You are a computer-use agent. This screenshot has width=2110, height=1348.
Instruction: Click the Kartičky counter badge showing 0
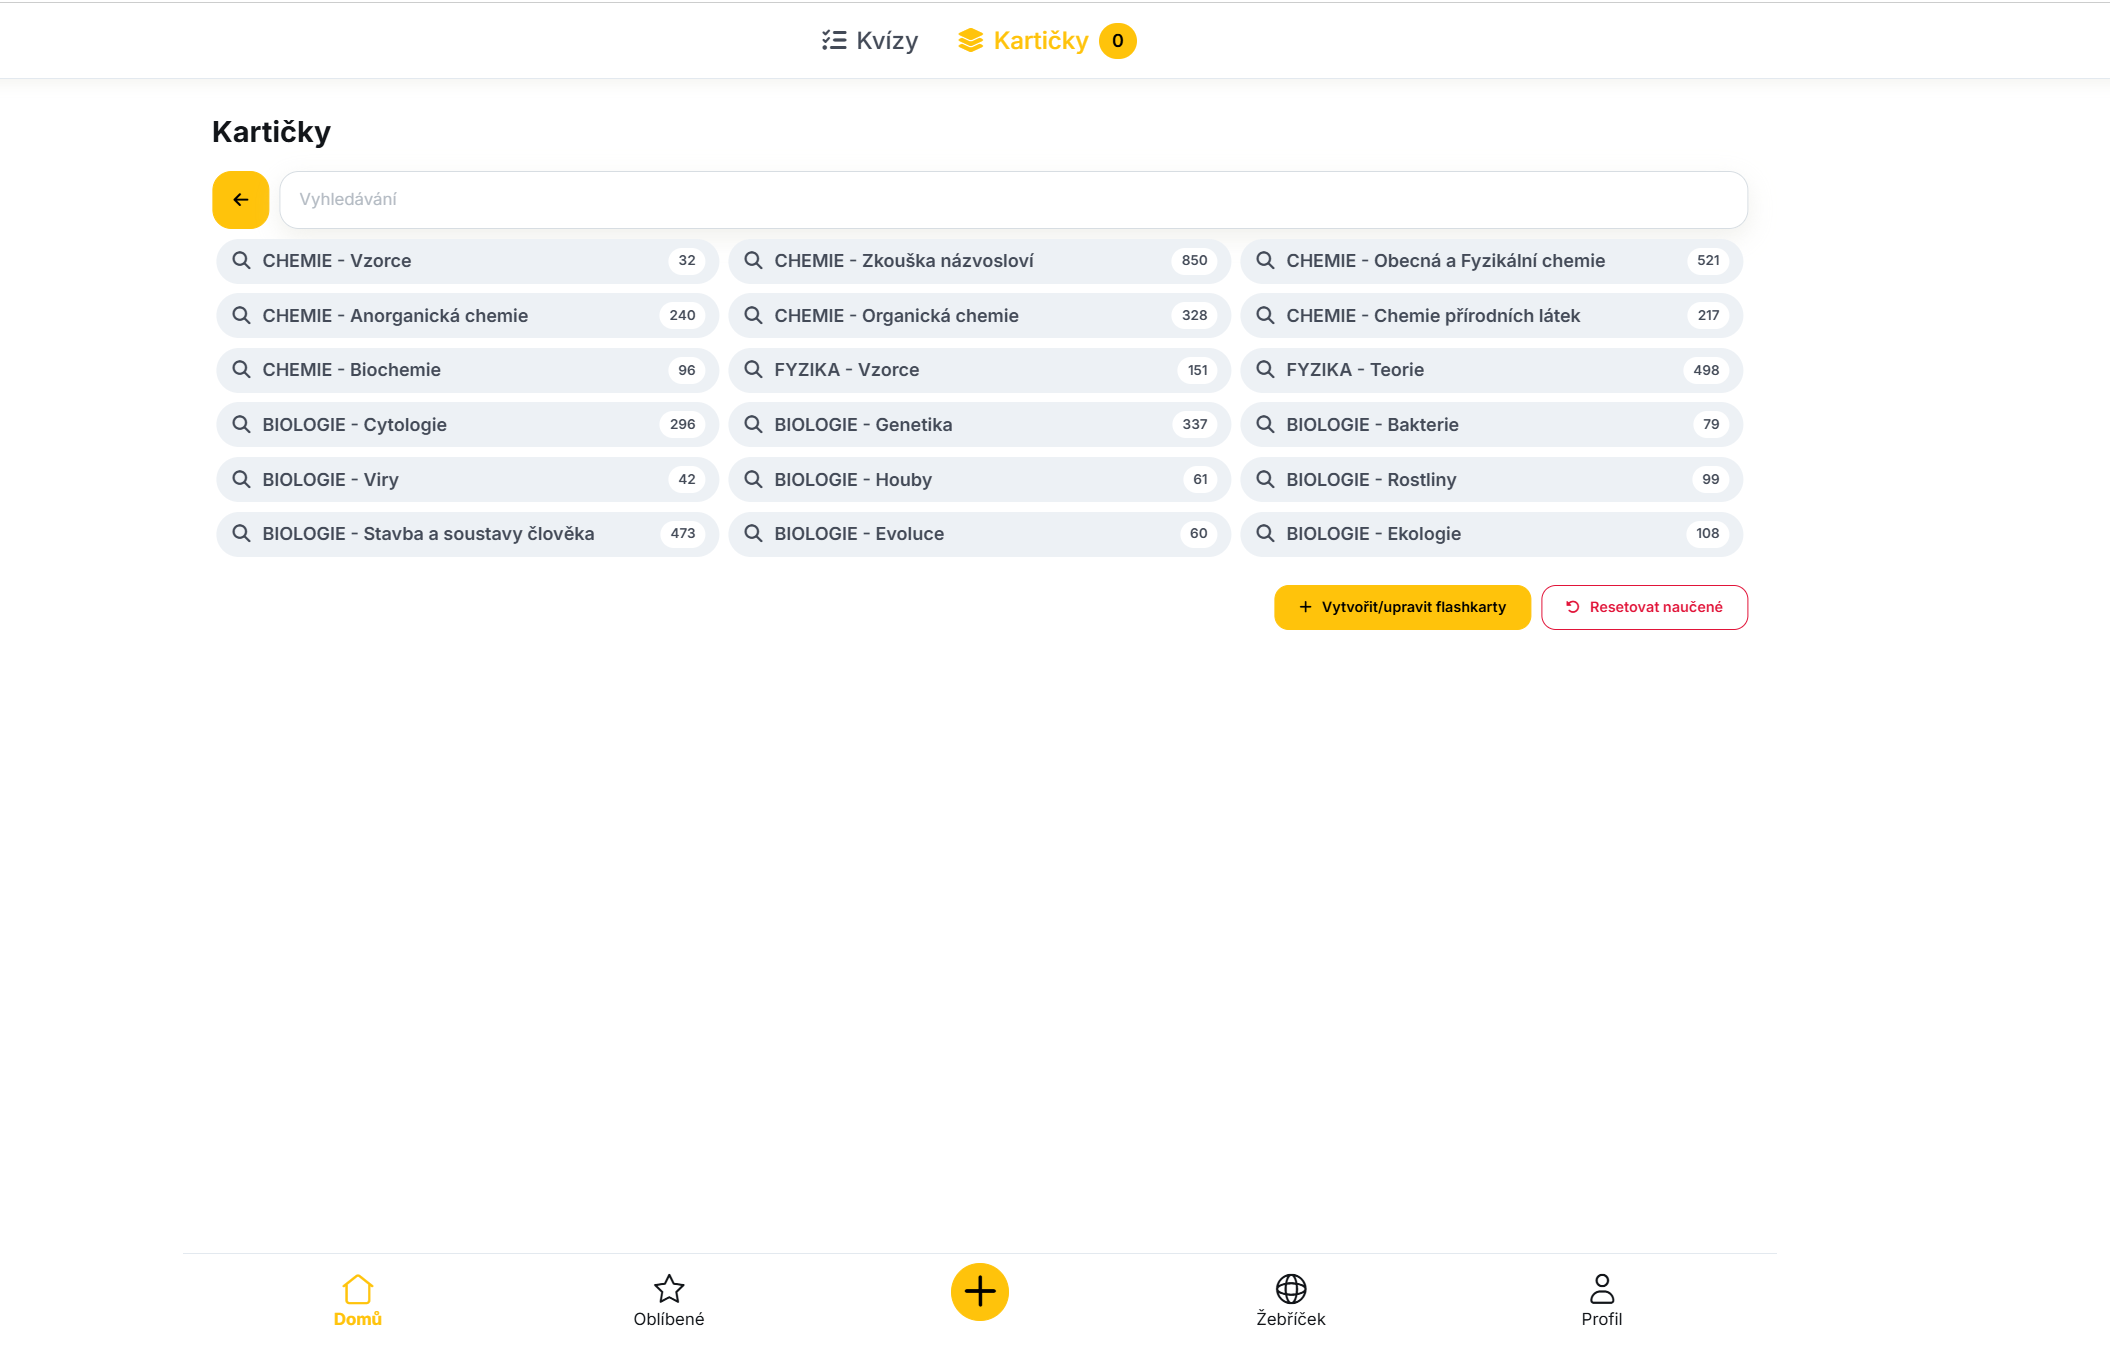point(1117,41)
